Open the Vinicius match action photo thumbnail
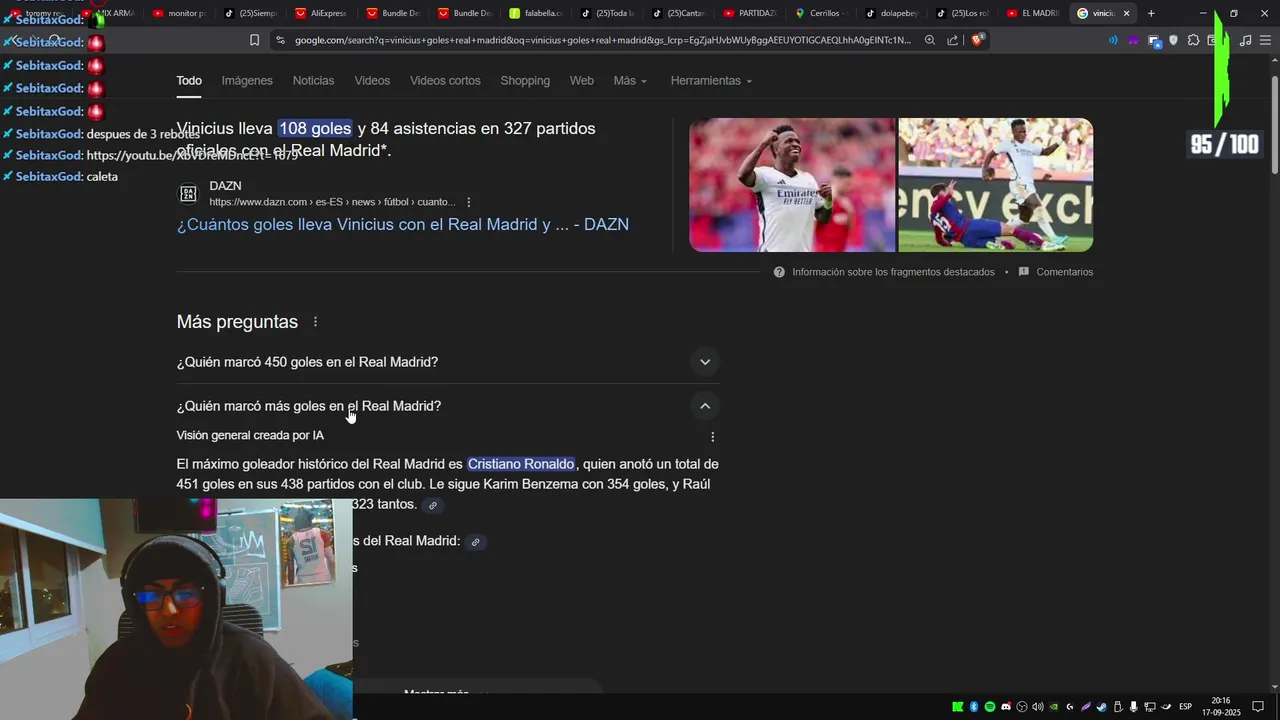Screen dimensions: 1280x720 tap(996, 185)
